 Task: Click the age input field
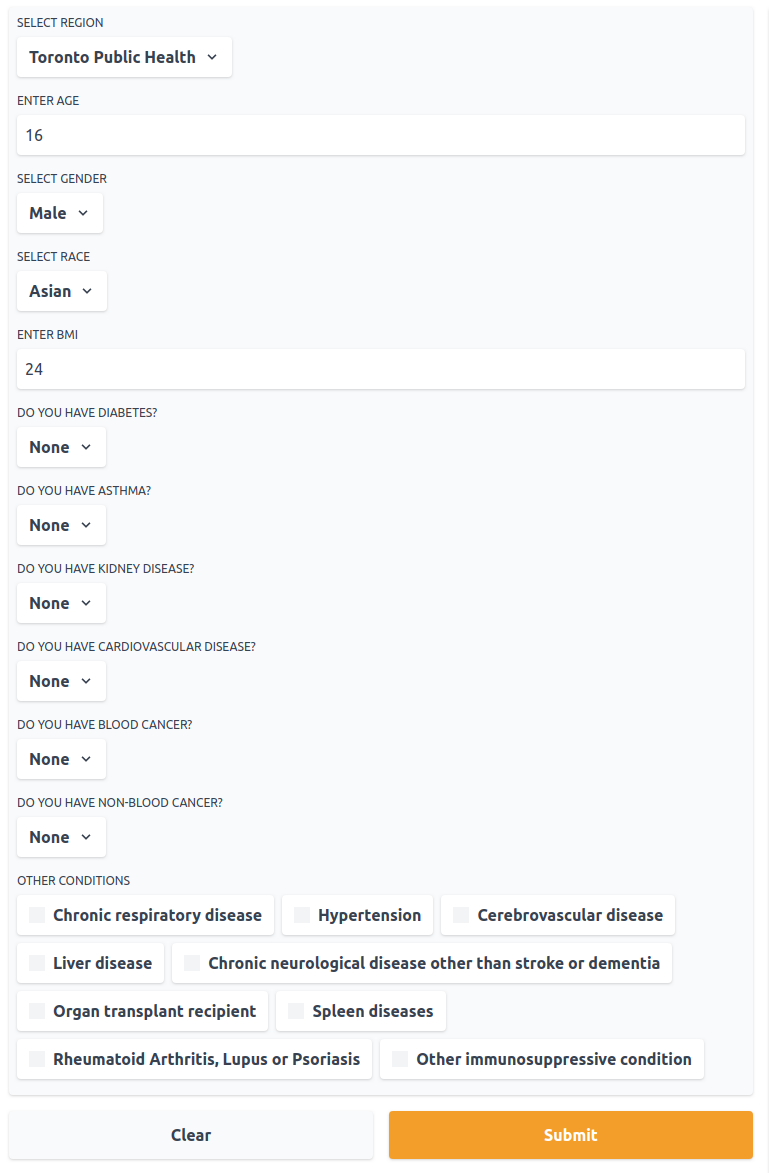point(381,135)
